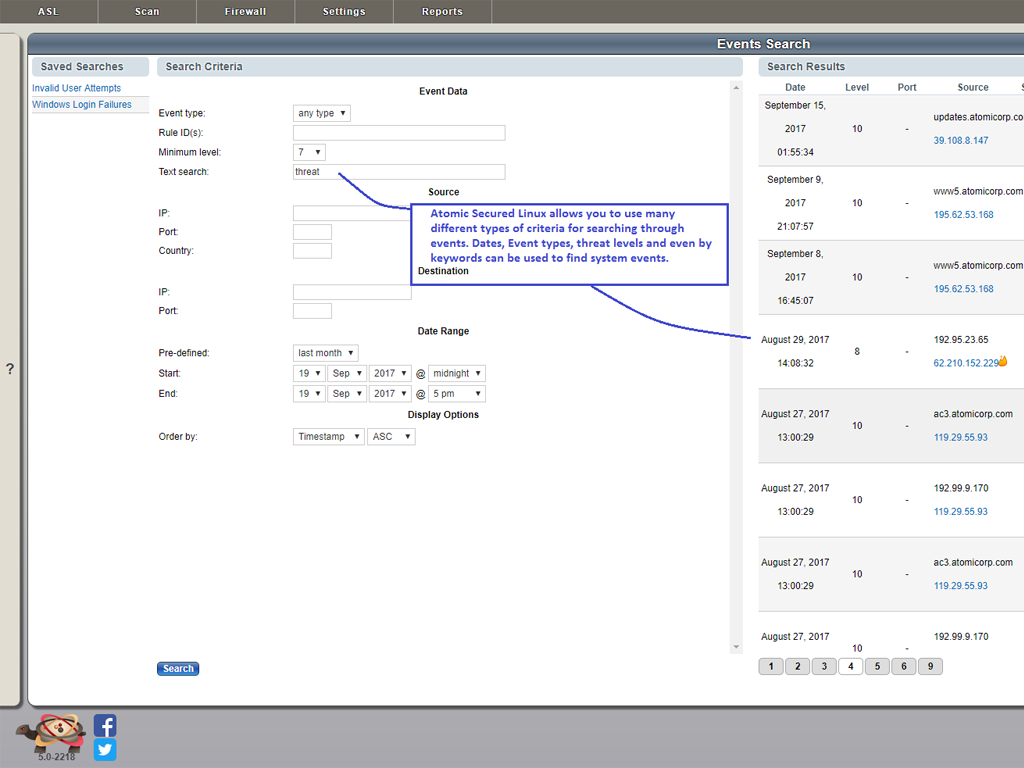The image size is (1024, 768).
Task: Open the End time 5 pm dropdown
Action: (456, 394)
